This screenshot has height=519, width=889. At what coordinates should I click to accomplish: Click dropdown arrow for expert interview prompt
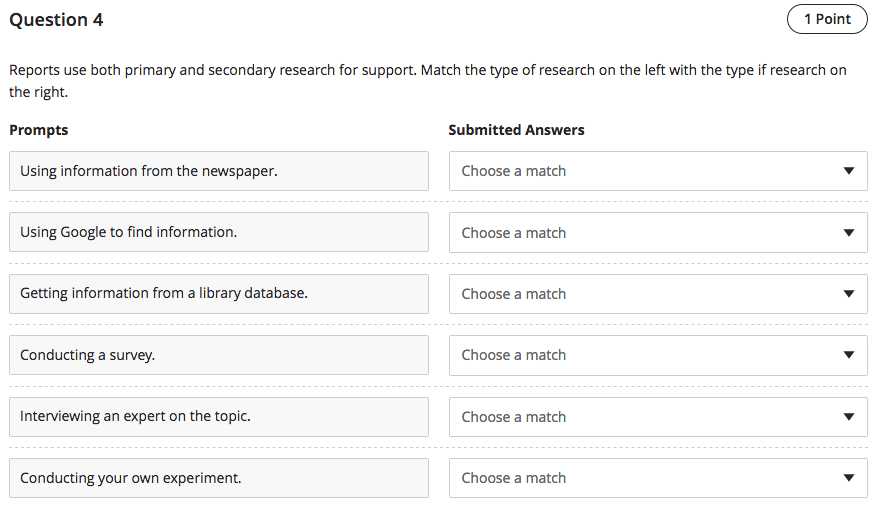(x=848, y=417)
